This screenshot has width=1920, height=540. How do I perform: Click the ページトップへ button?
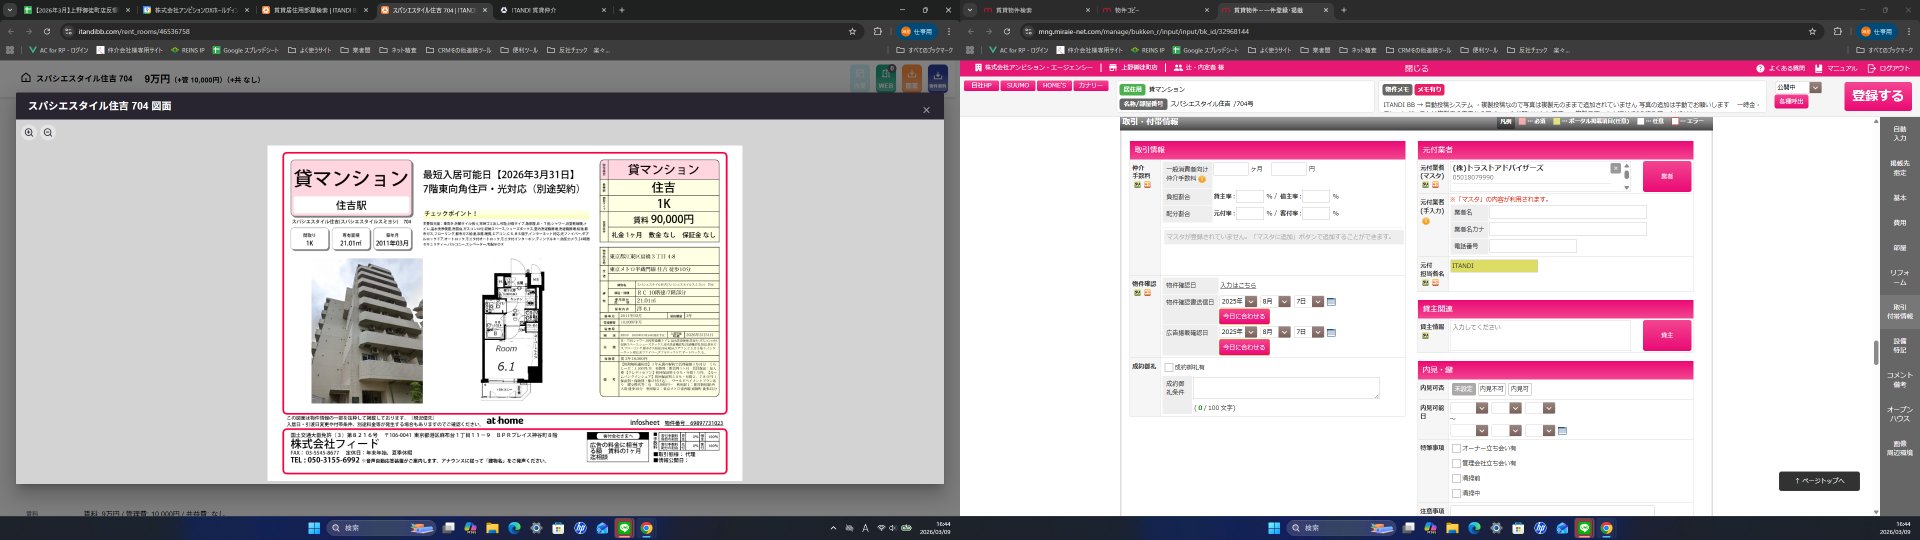1819,481
